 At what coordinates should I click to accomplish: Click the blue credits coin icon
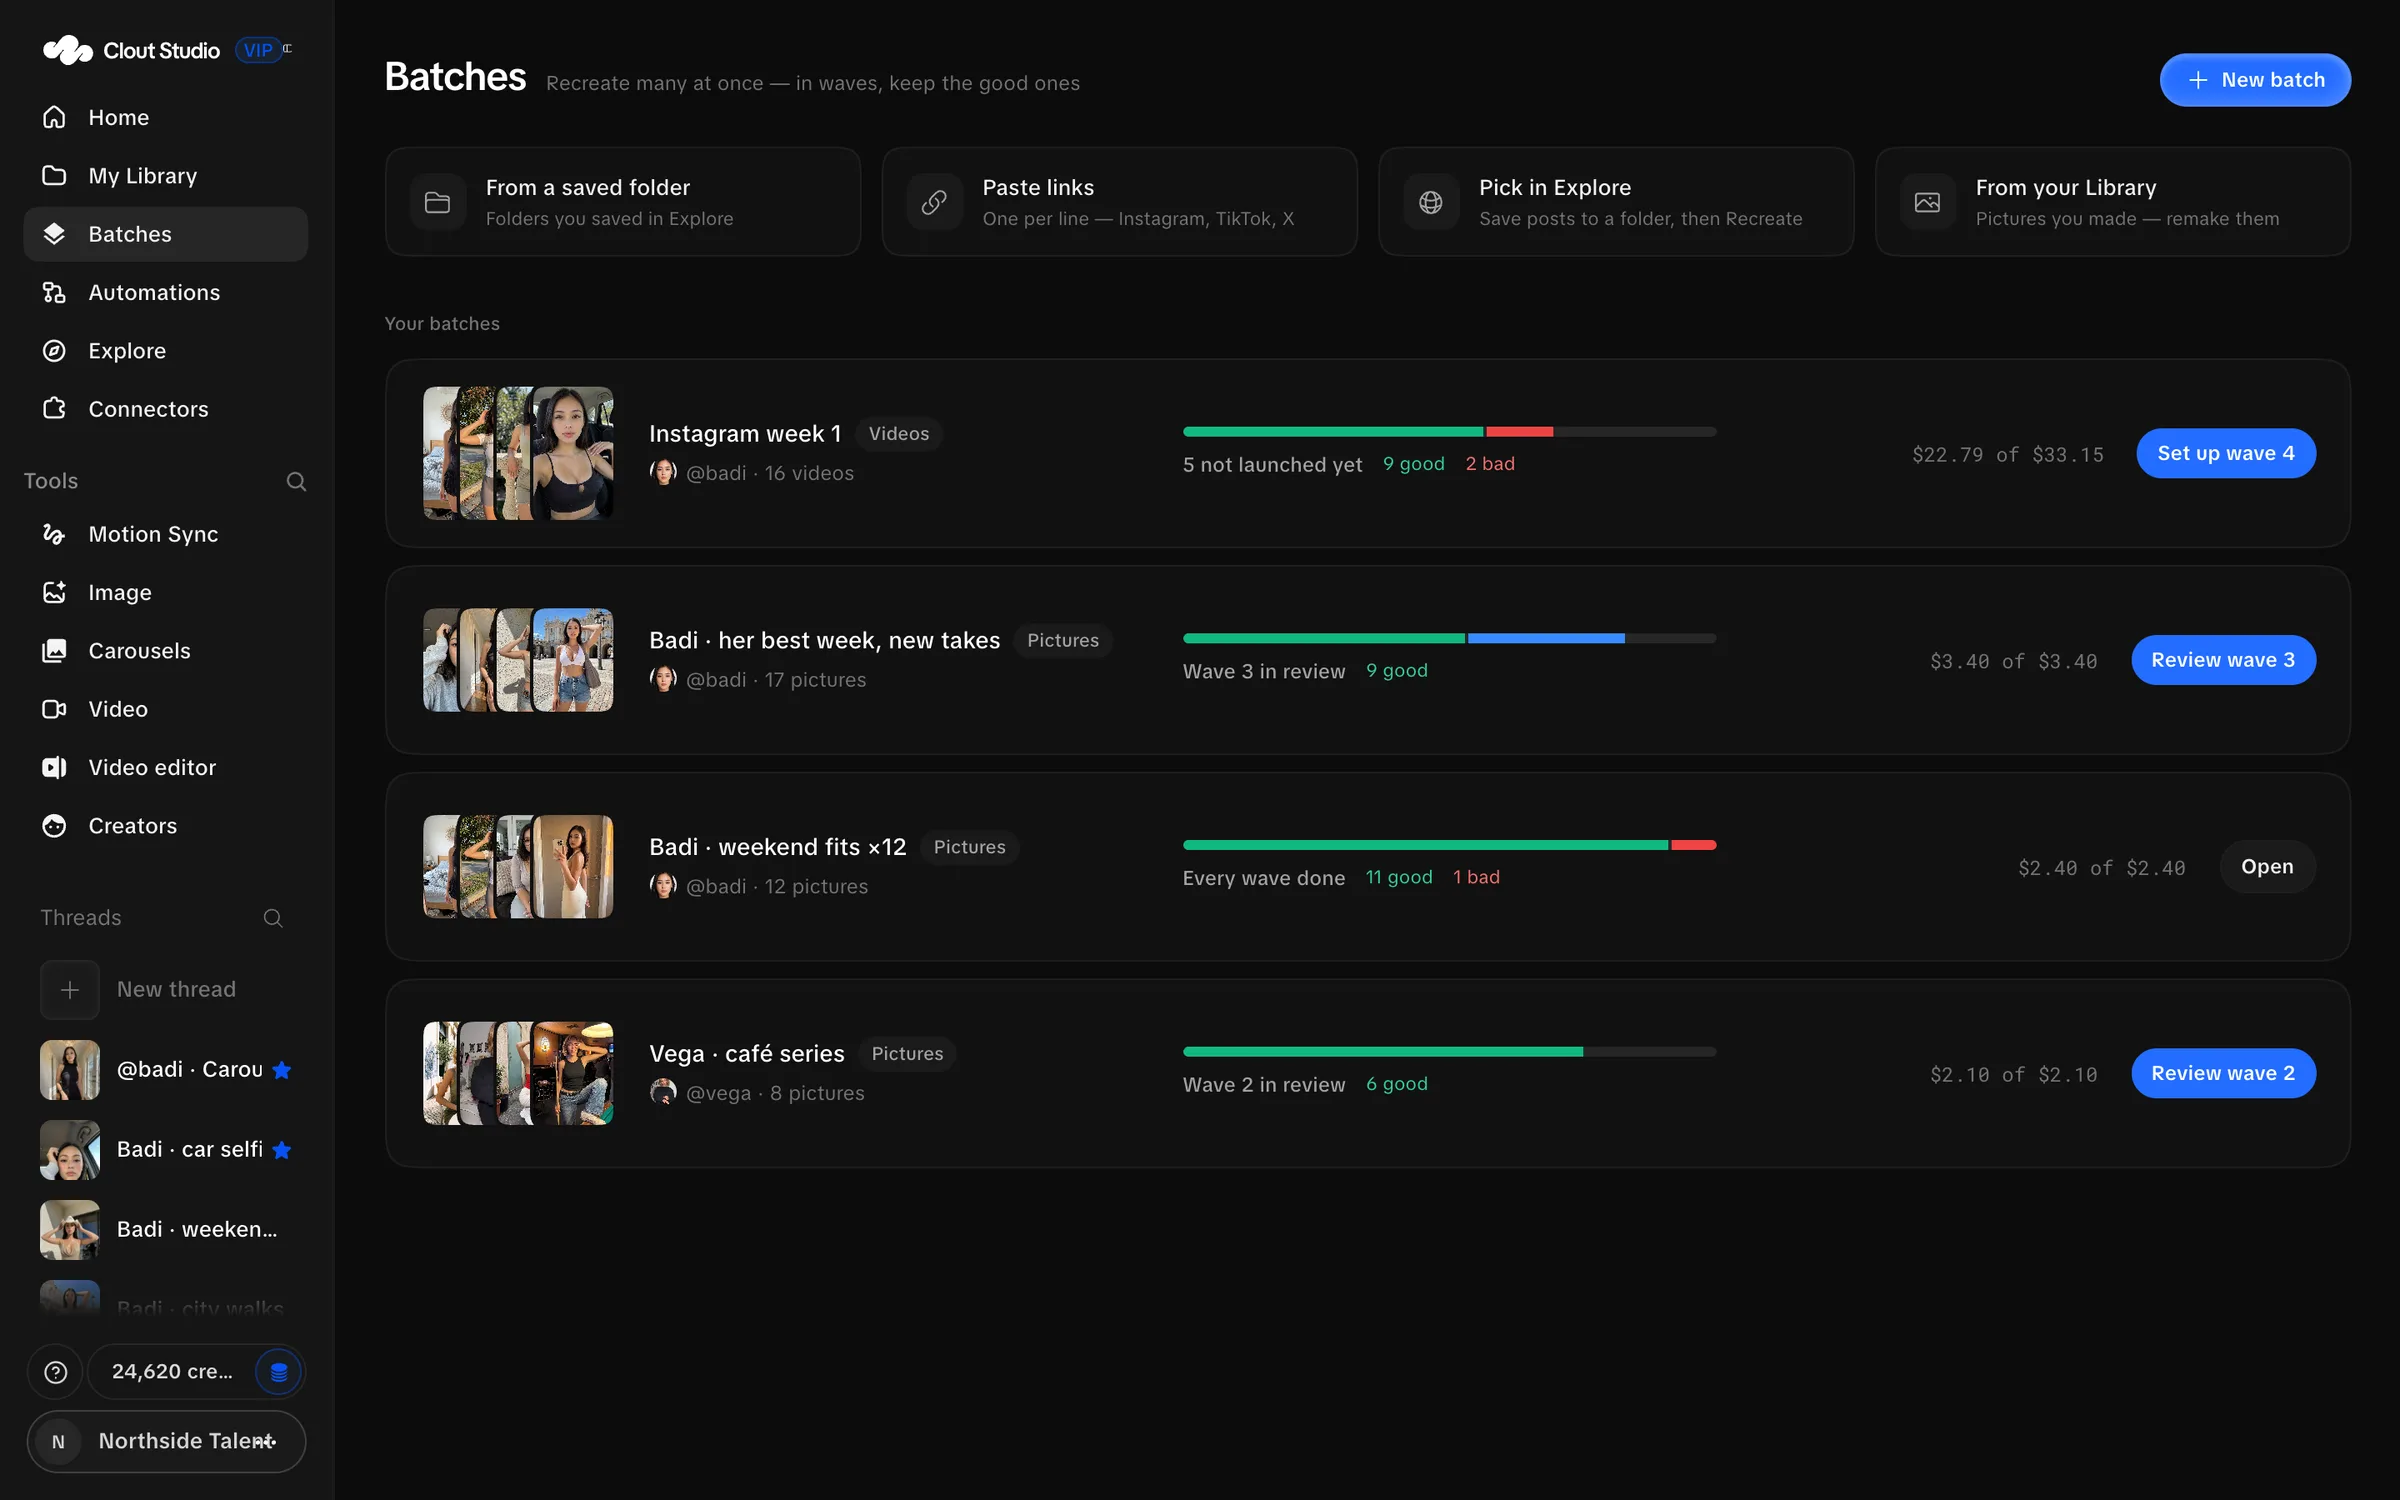[x=279, y=1372]
